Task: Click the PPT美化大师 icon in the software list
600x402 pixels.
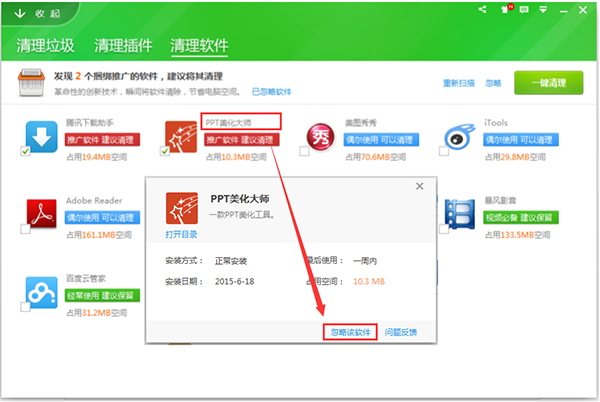Action: click(x=180, y=136)
